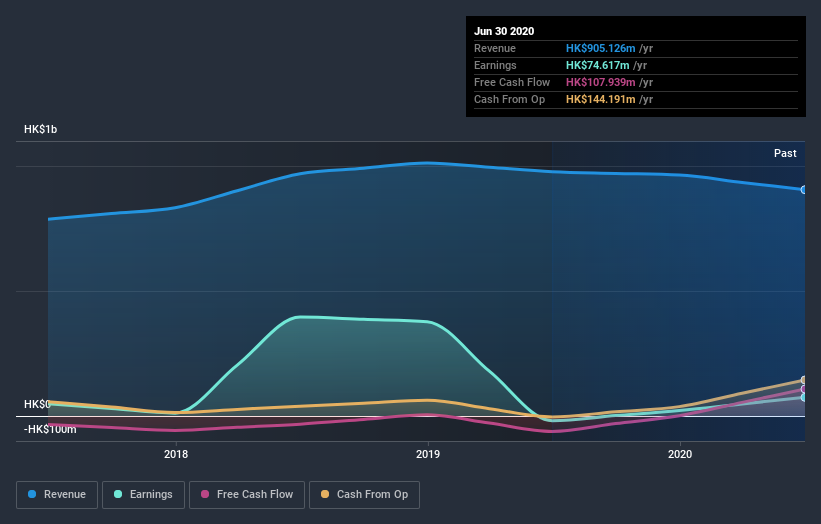This screenshot has width=821, height=524.
Task: Click the 2018 x-axis label
Action: click(x=176, y=454)
